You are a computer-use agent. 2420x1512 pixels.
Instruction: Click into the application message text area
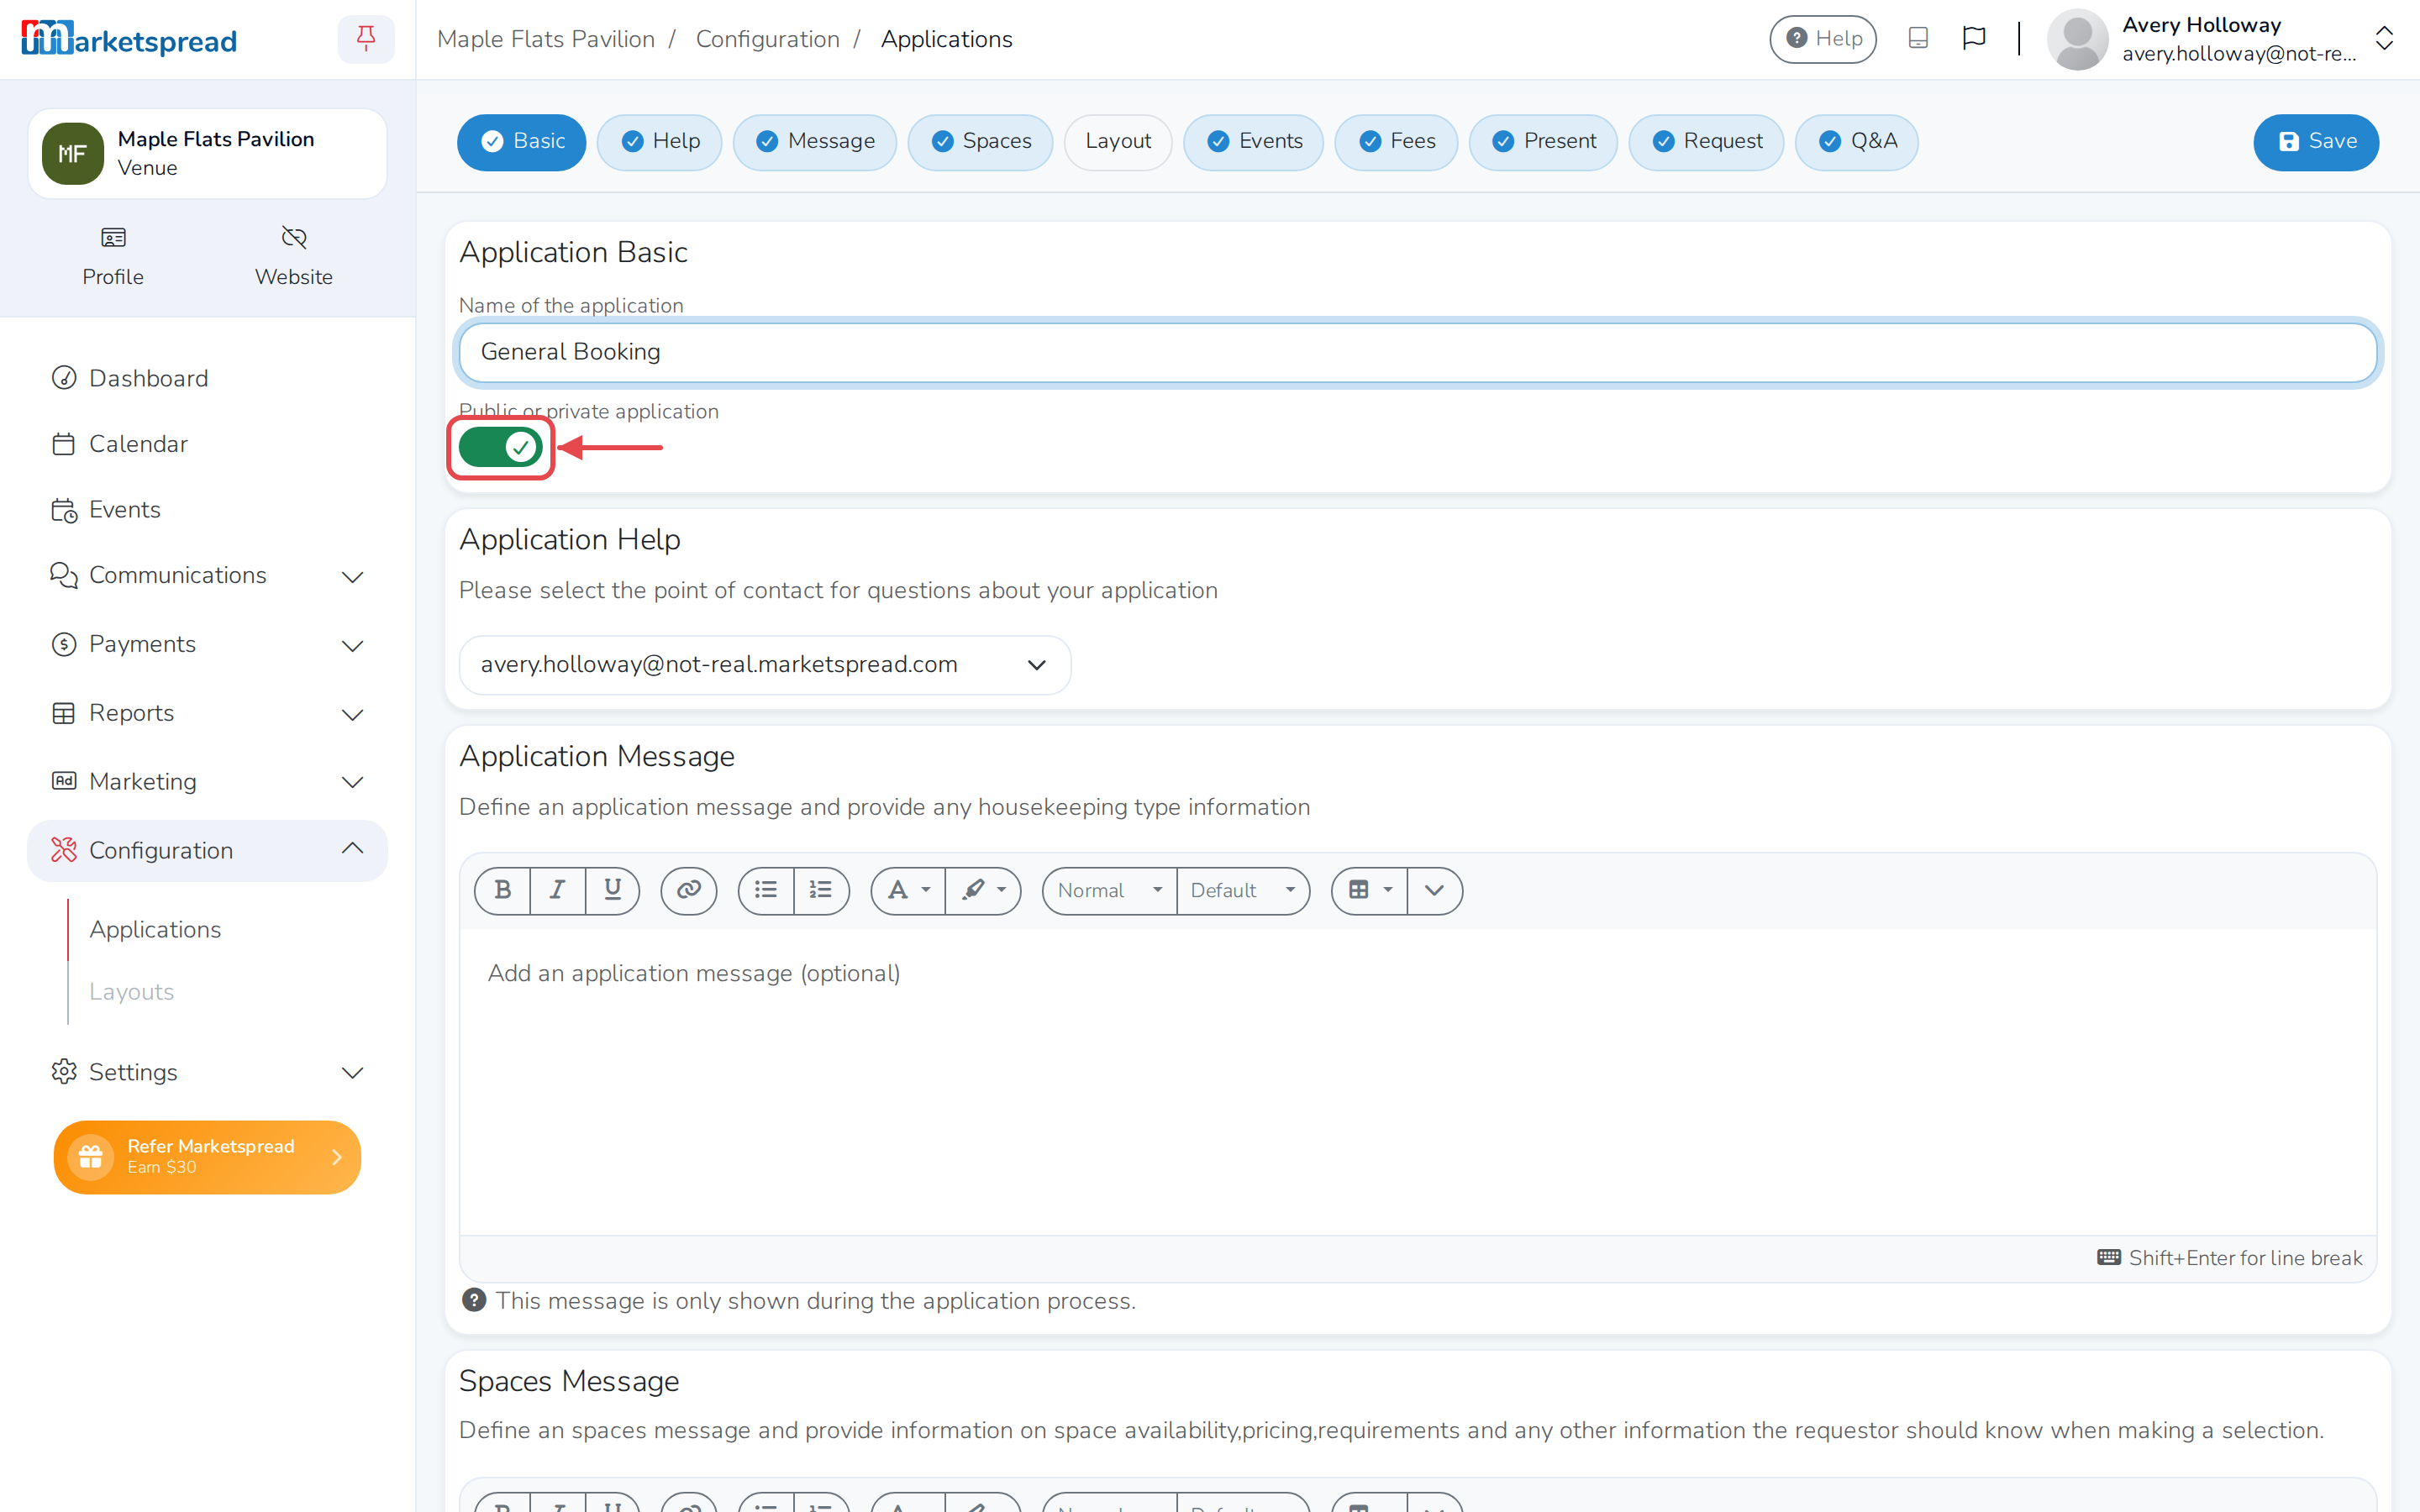click(x=1417, y=1082)
